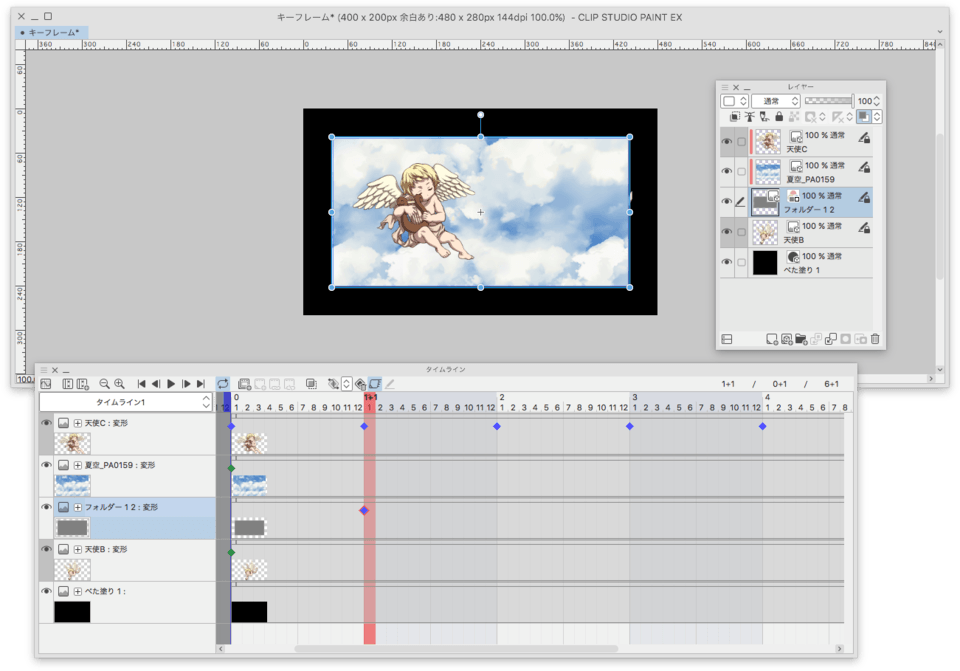Image resolution: width=960 pixels, height=671 pixels.
Task: Click the new animation folder icon
Action: coord(244,383)
